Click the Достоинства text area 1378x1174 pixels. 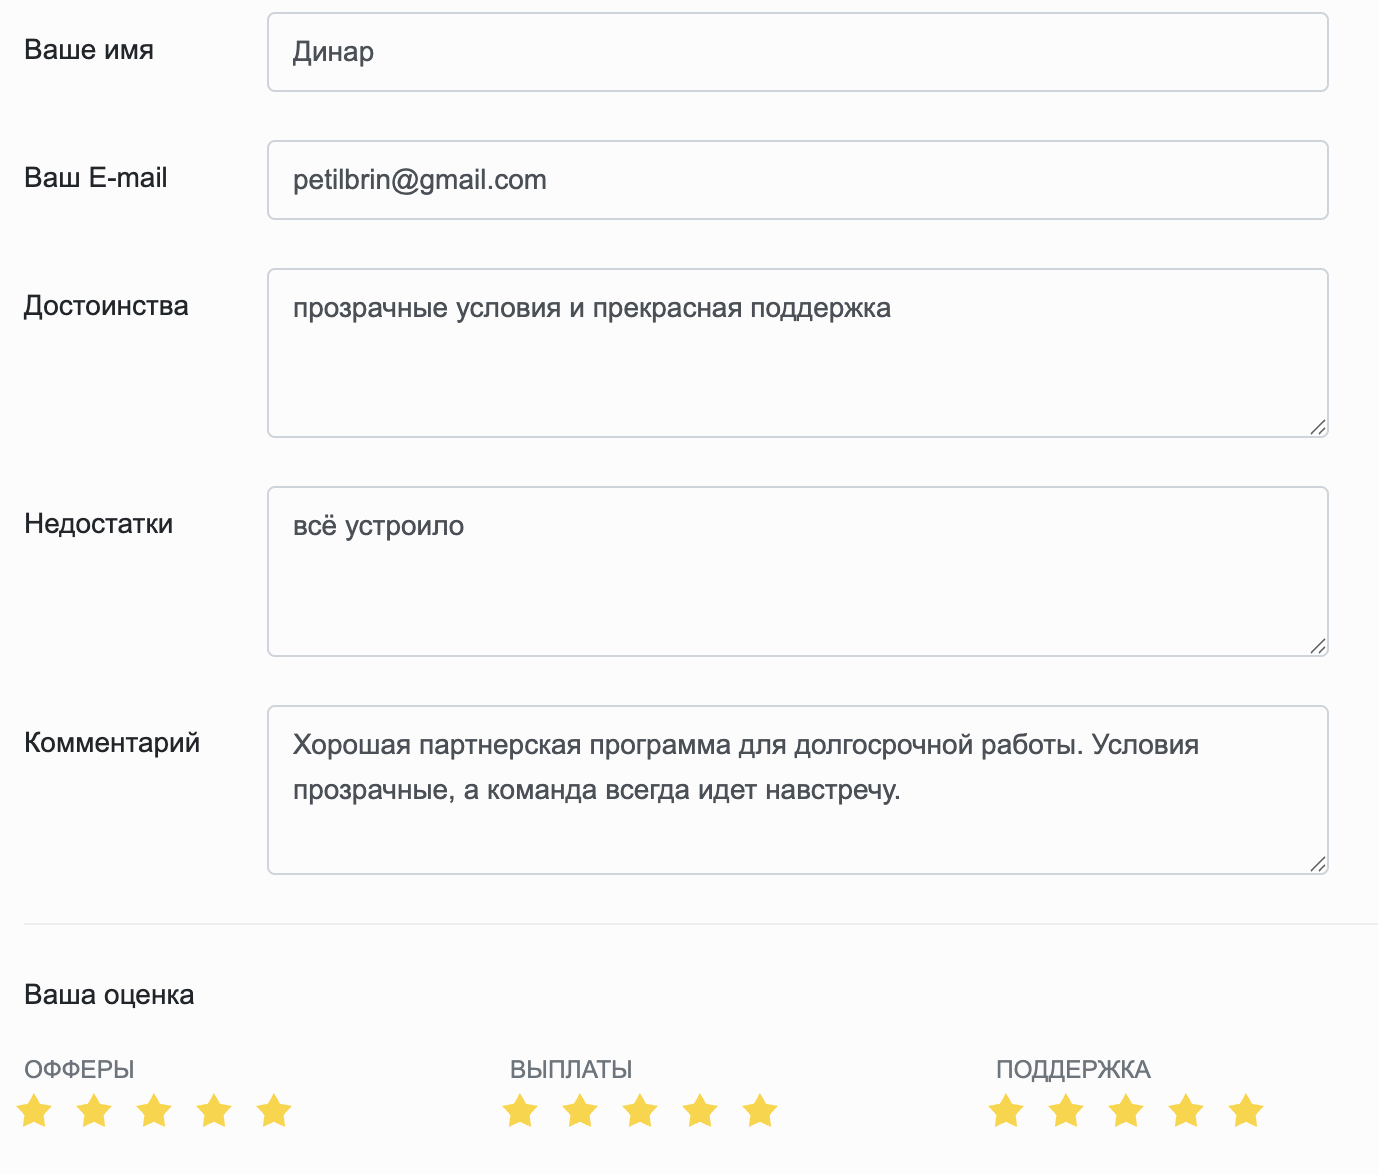(798, 353)
